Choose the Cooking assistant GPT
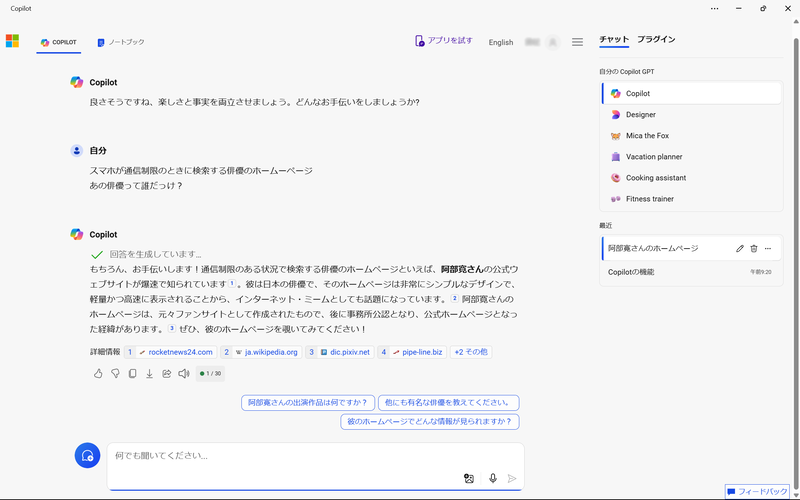 point(691,178)
